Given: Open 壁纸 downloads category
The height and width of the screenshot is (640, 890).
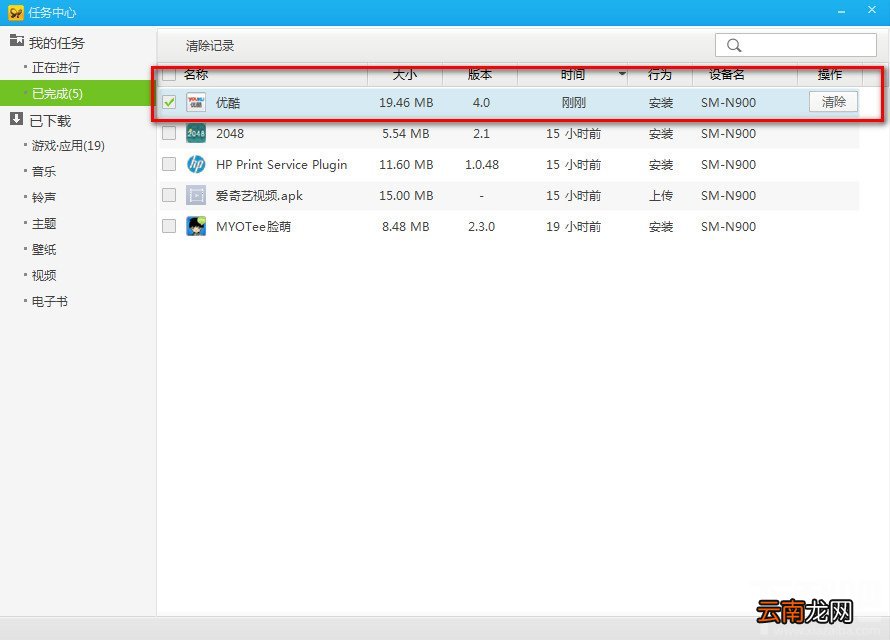Looking at the screenshot, I should click(44, 250).
